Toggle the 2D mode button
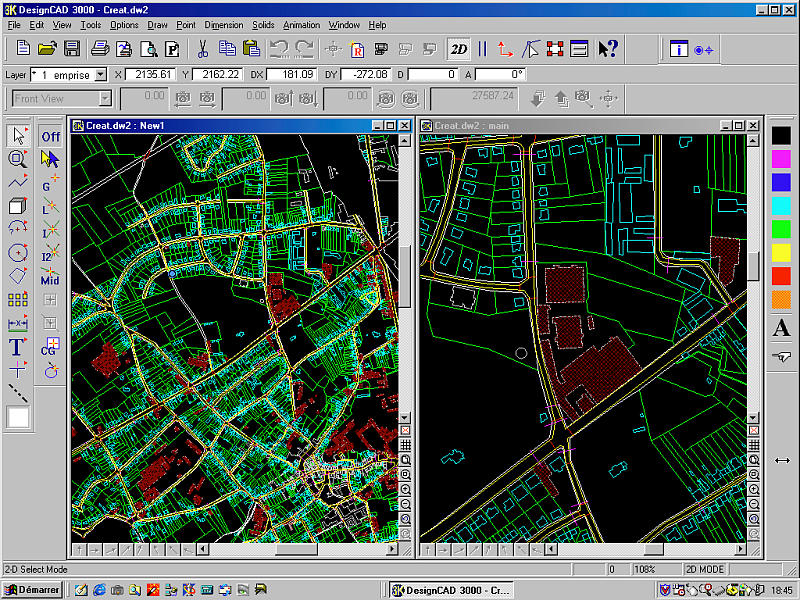 point(458,48)
